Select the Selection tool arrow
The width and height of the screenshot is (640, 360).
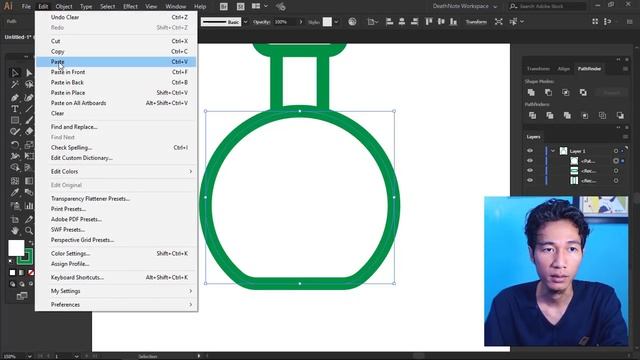click(x=15, y=73)
